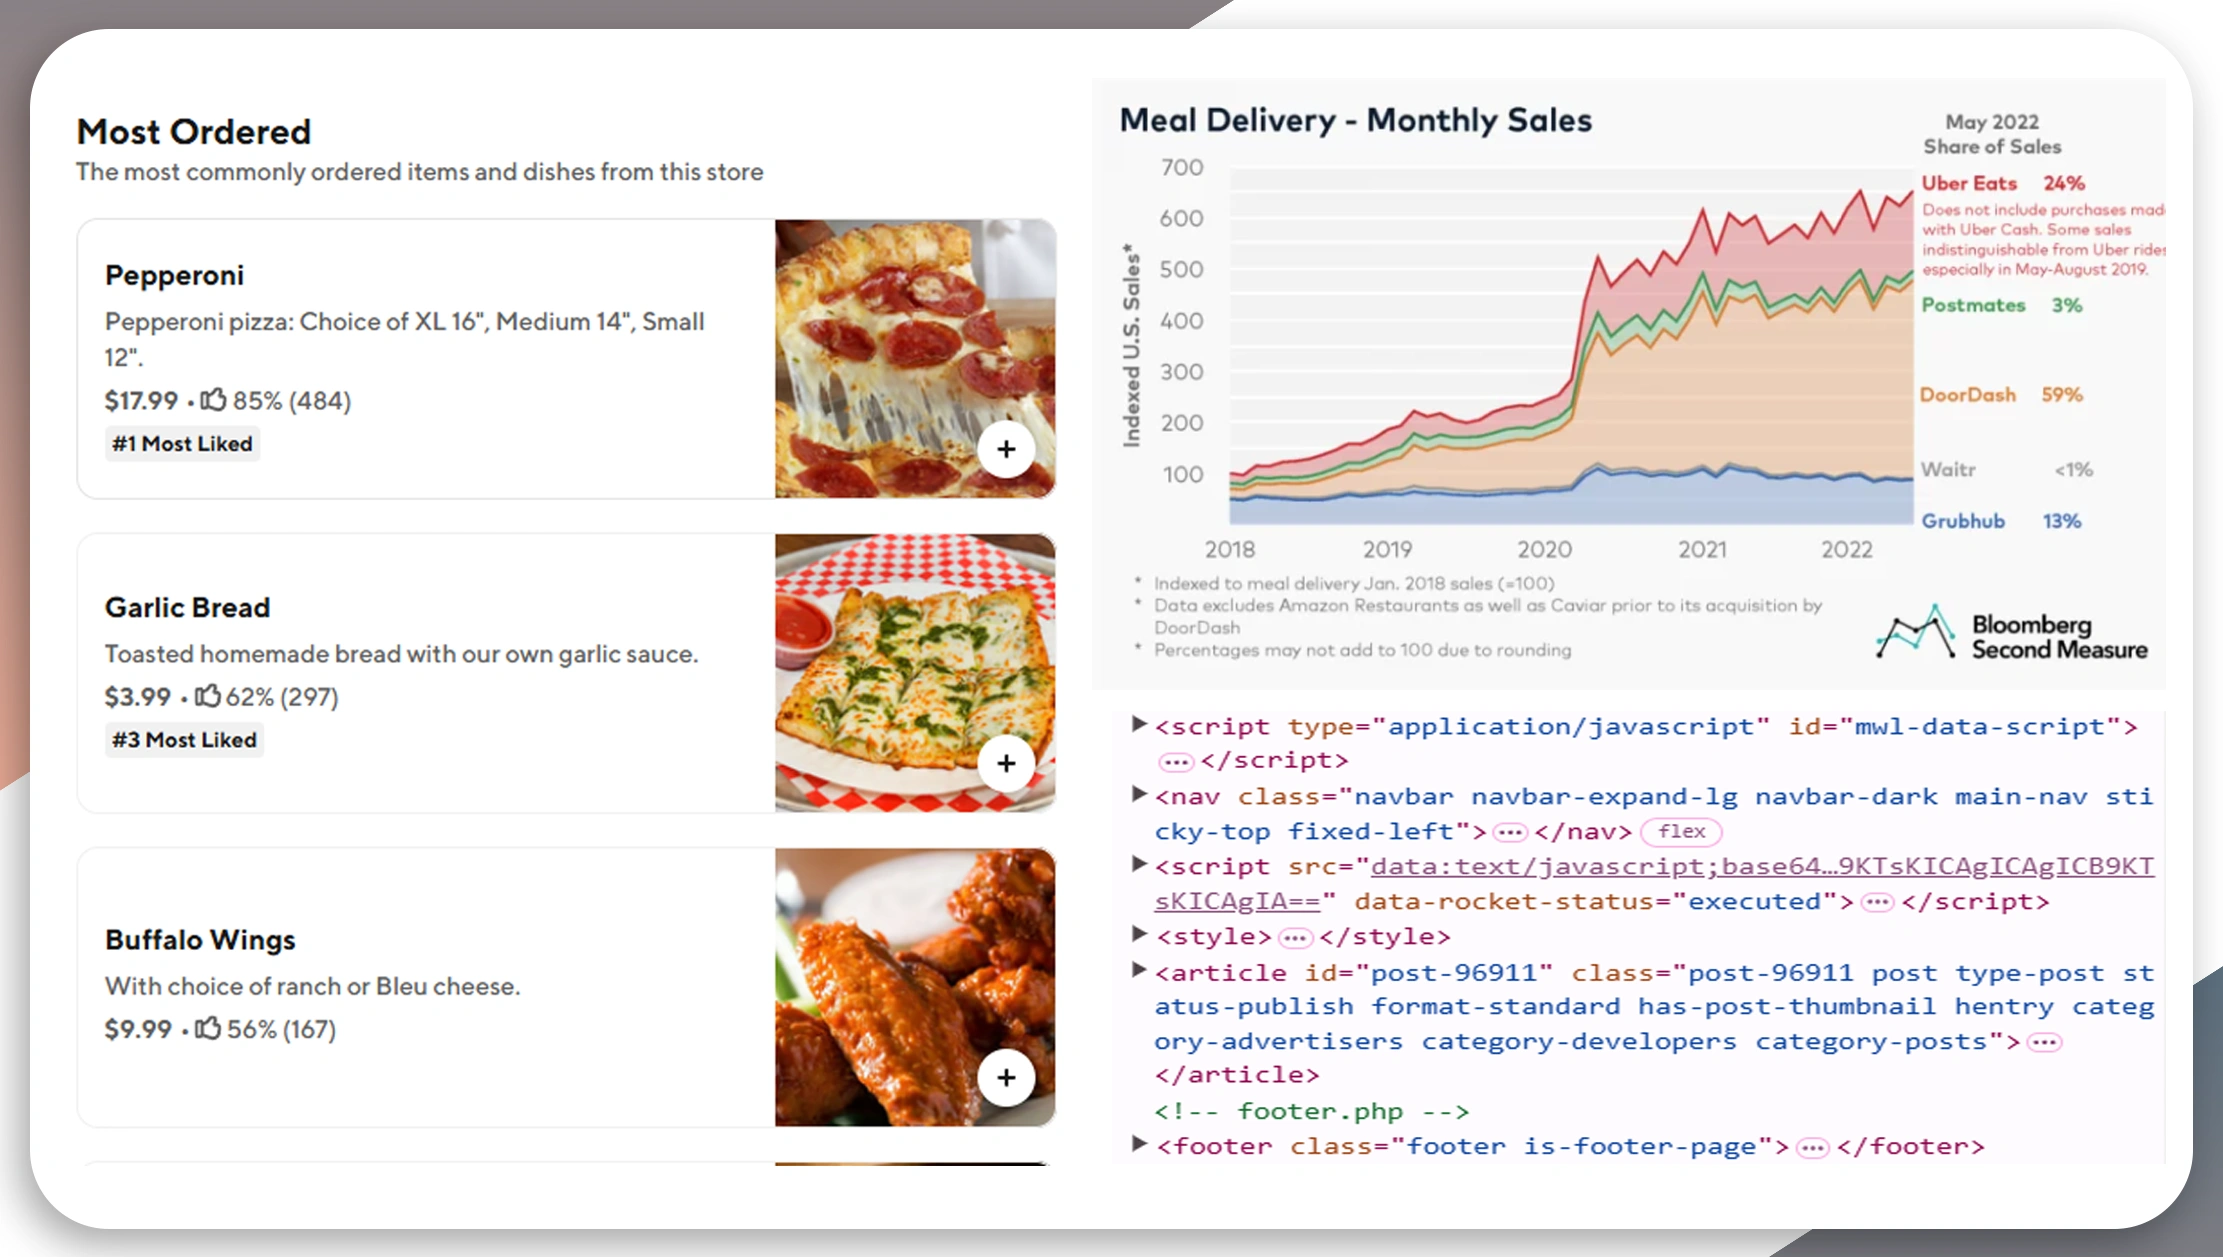2223x1257 pixels.
Task: Click the thumbs-up icon beside 85% (484)
Action: coord(213,400)
